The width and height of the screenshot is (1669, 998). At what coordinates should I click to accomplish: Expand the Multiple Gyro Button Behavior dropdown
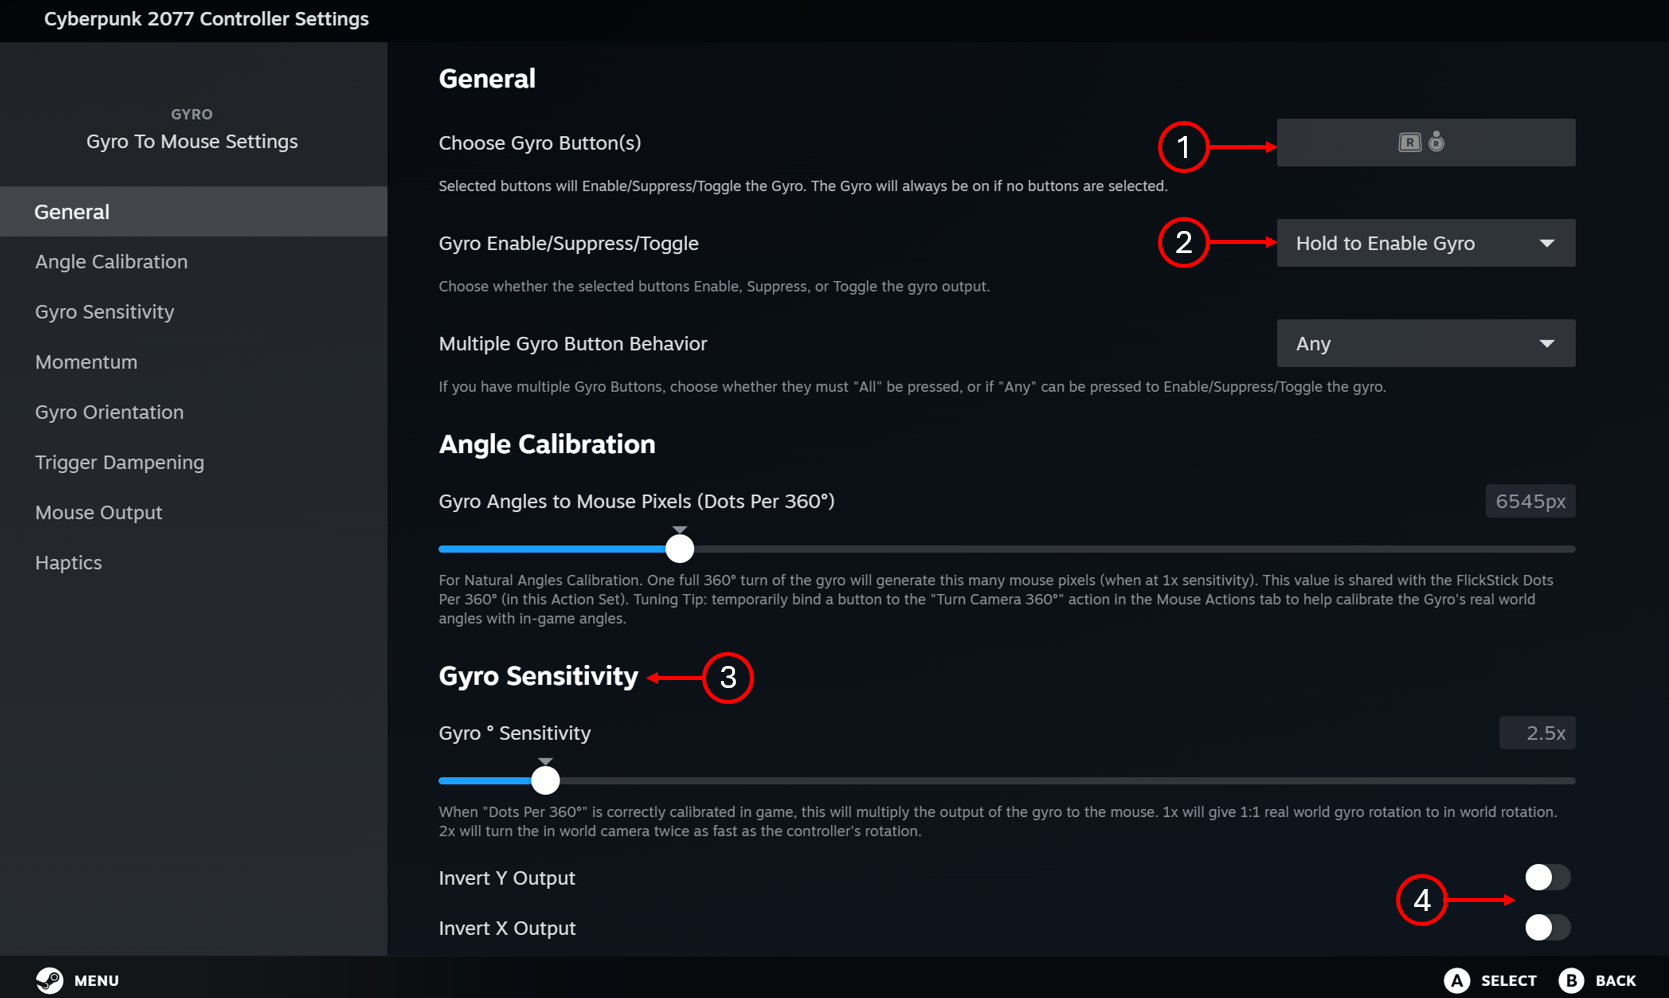[1425, 343]
